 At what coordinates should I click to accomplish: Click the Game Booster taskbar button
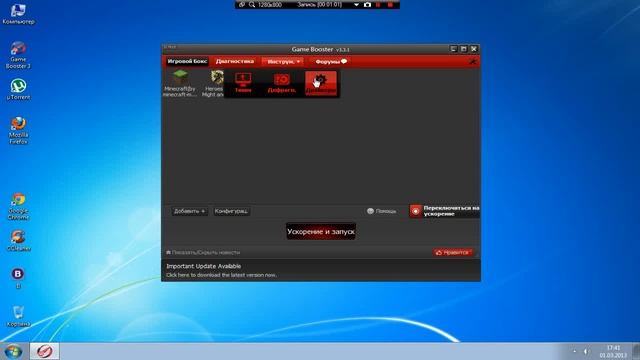[x=44, y=351]
